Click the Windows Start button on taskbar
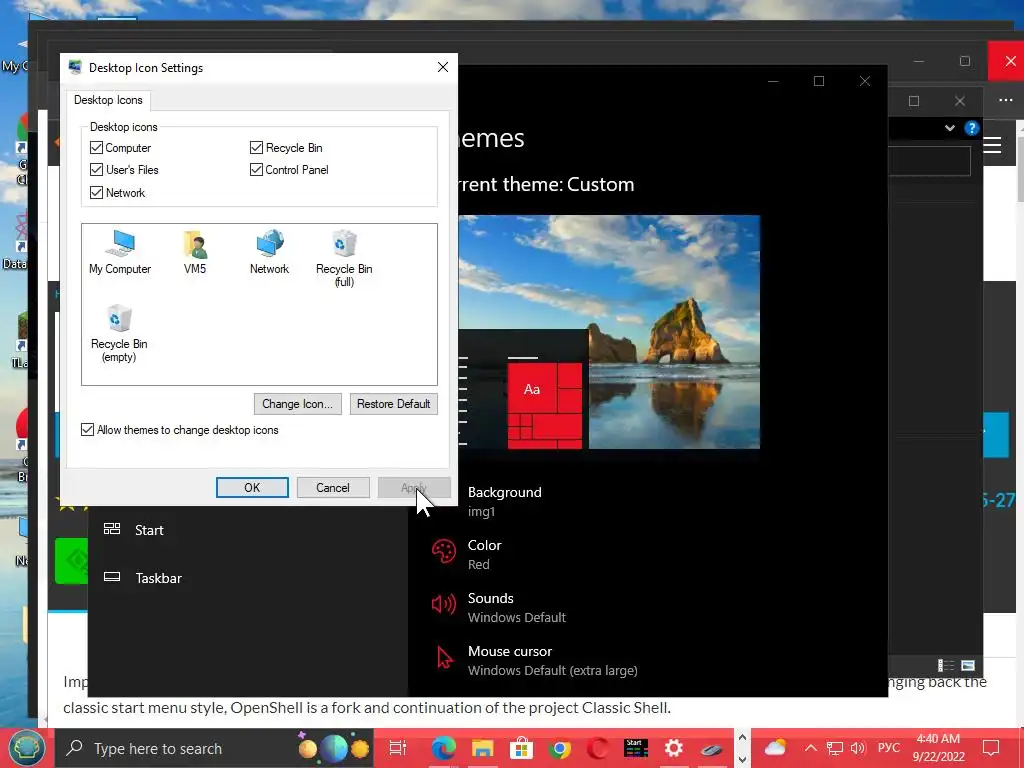 tap(25, 748)
